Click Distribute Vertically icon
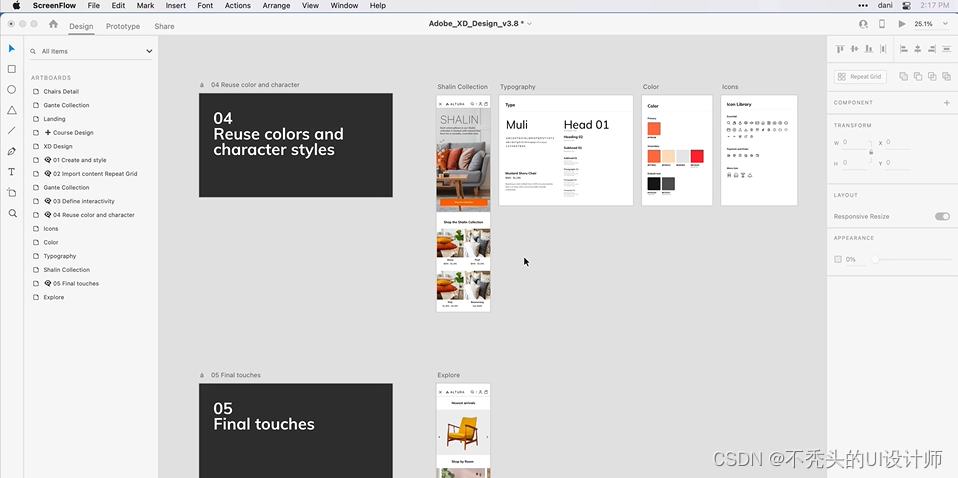 pos(946,49)
